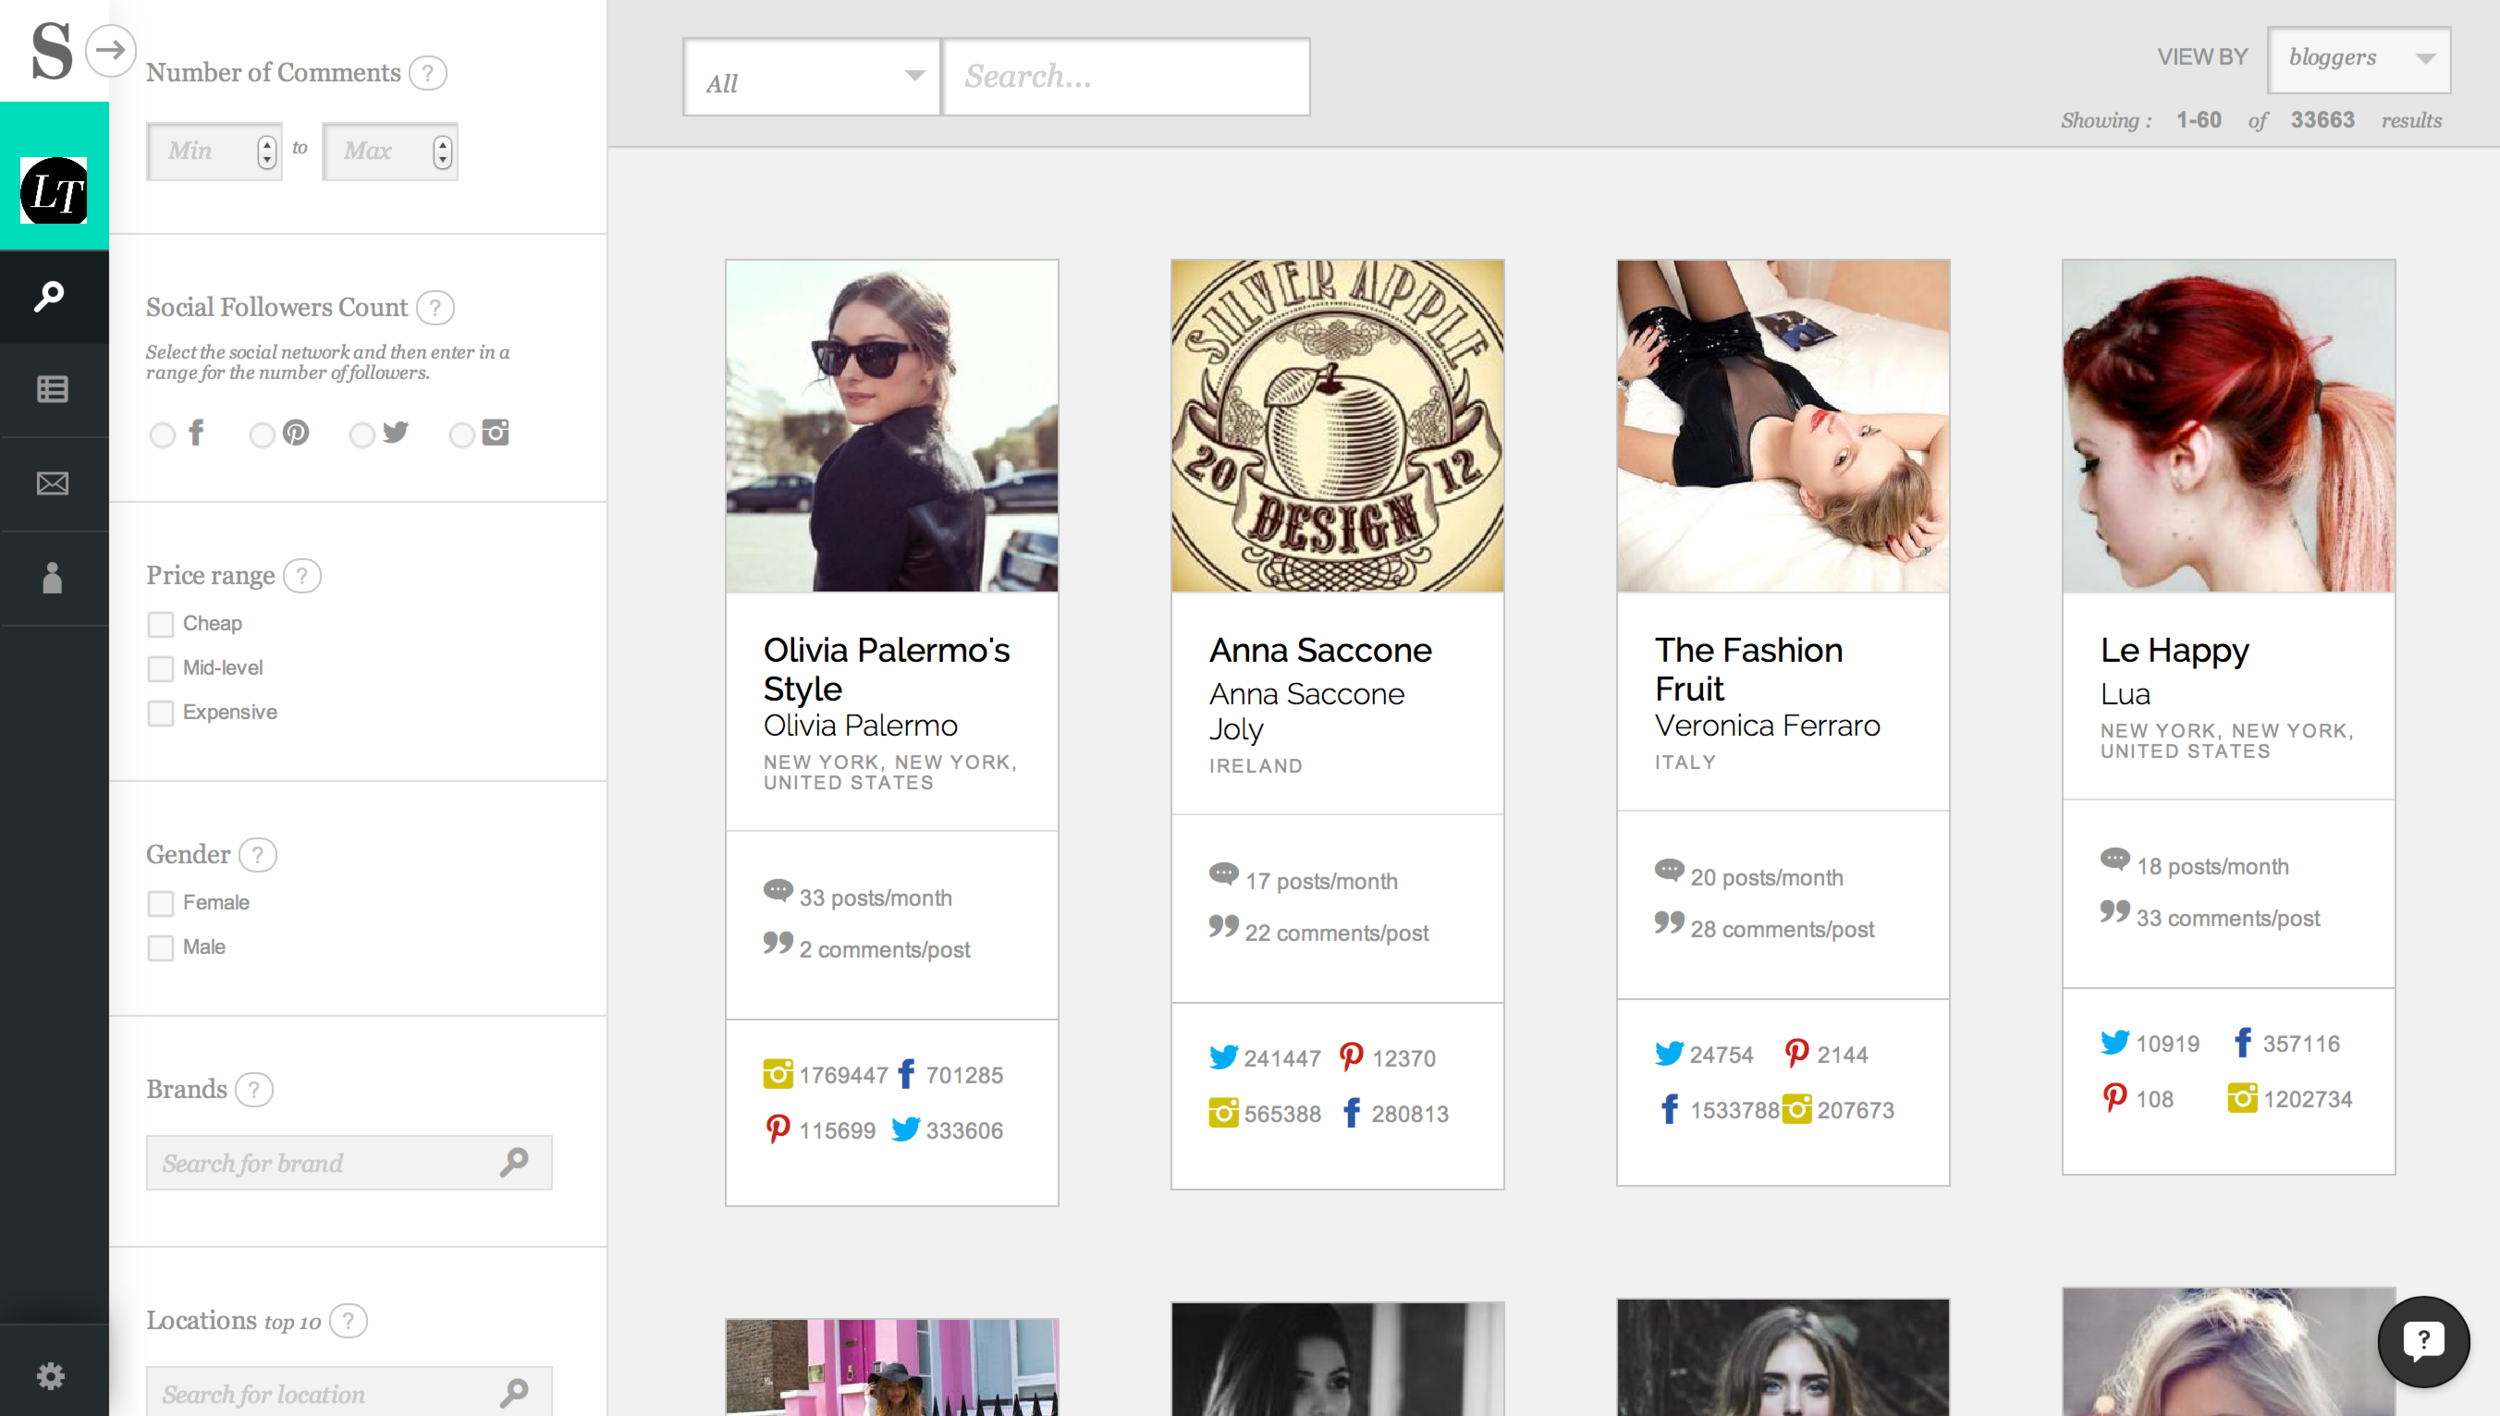Click the main Search field
Image resolution: width=2500 pixels, height=1416 pixels.
[1126, 77]
